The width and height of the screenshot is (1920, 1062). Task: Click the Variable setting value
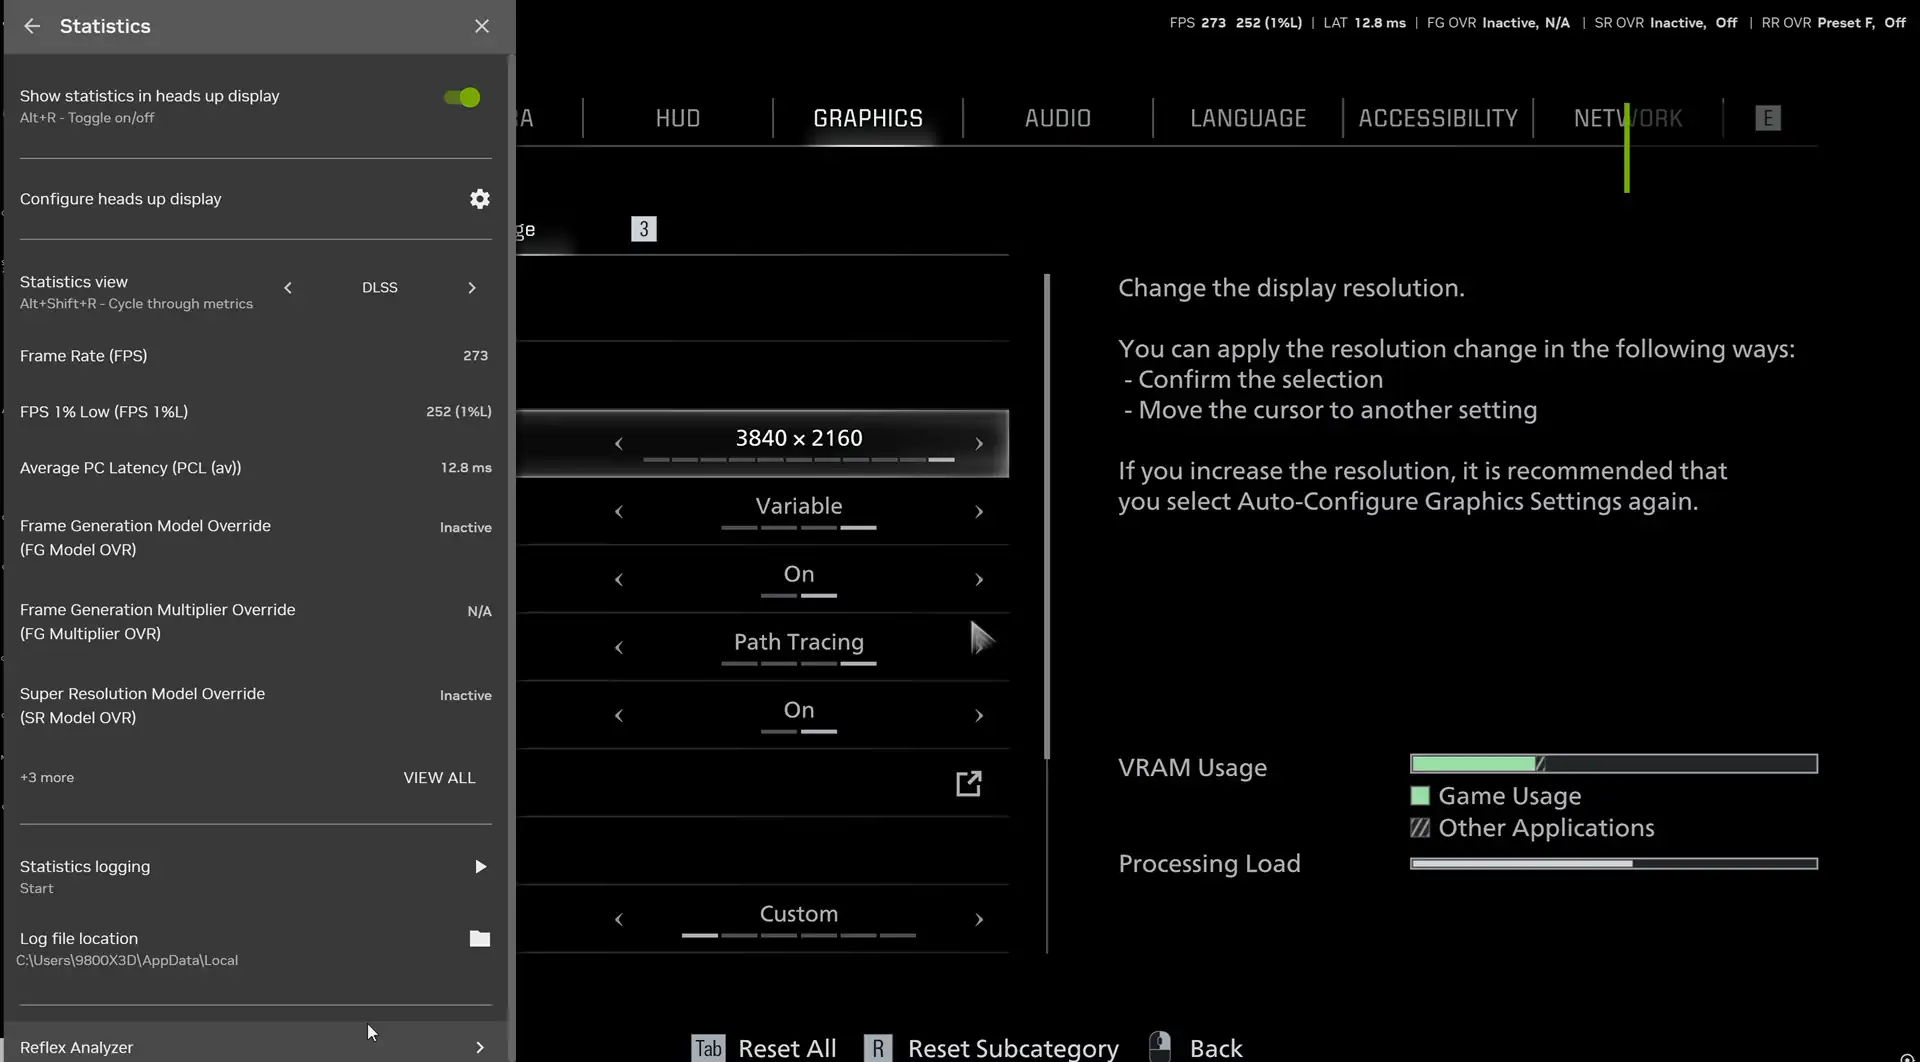click(799, 506)
